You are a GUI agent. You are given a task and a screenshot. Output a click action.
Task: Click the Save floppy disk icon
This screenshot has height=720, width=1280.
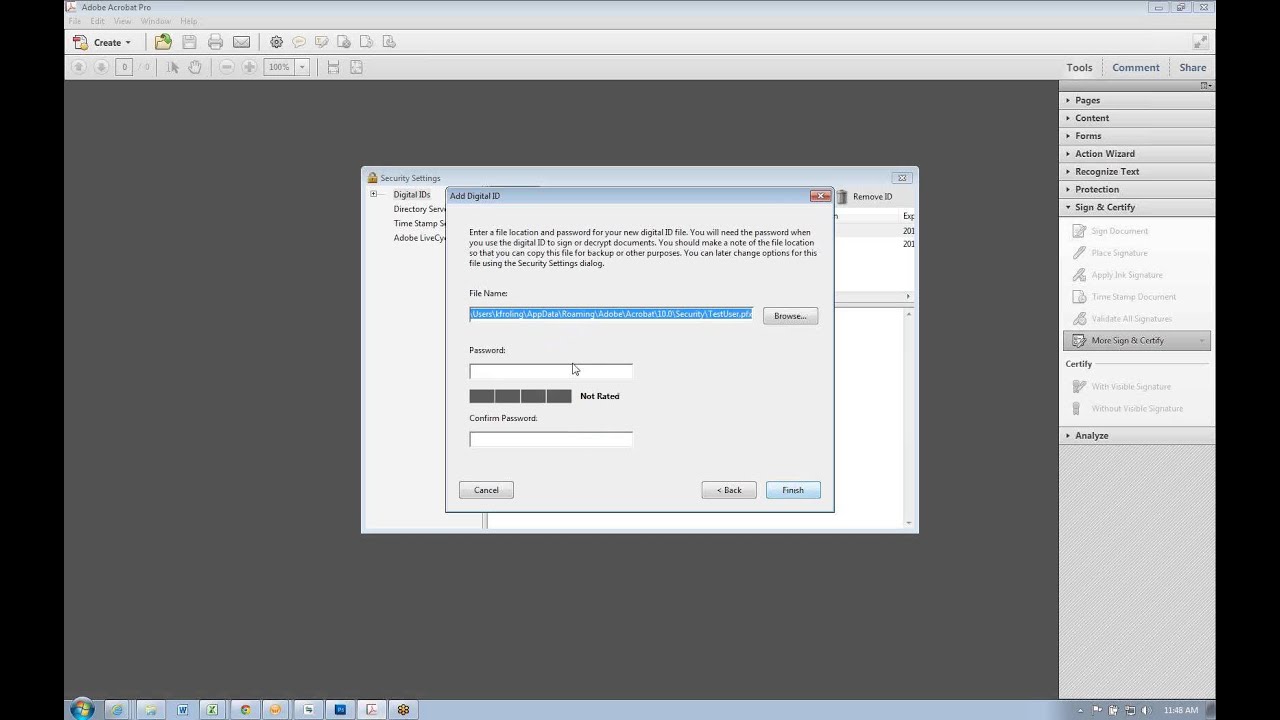tap(189, 42)
